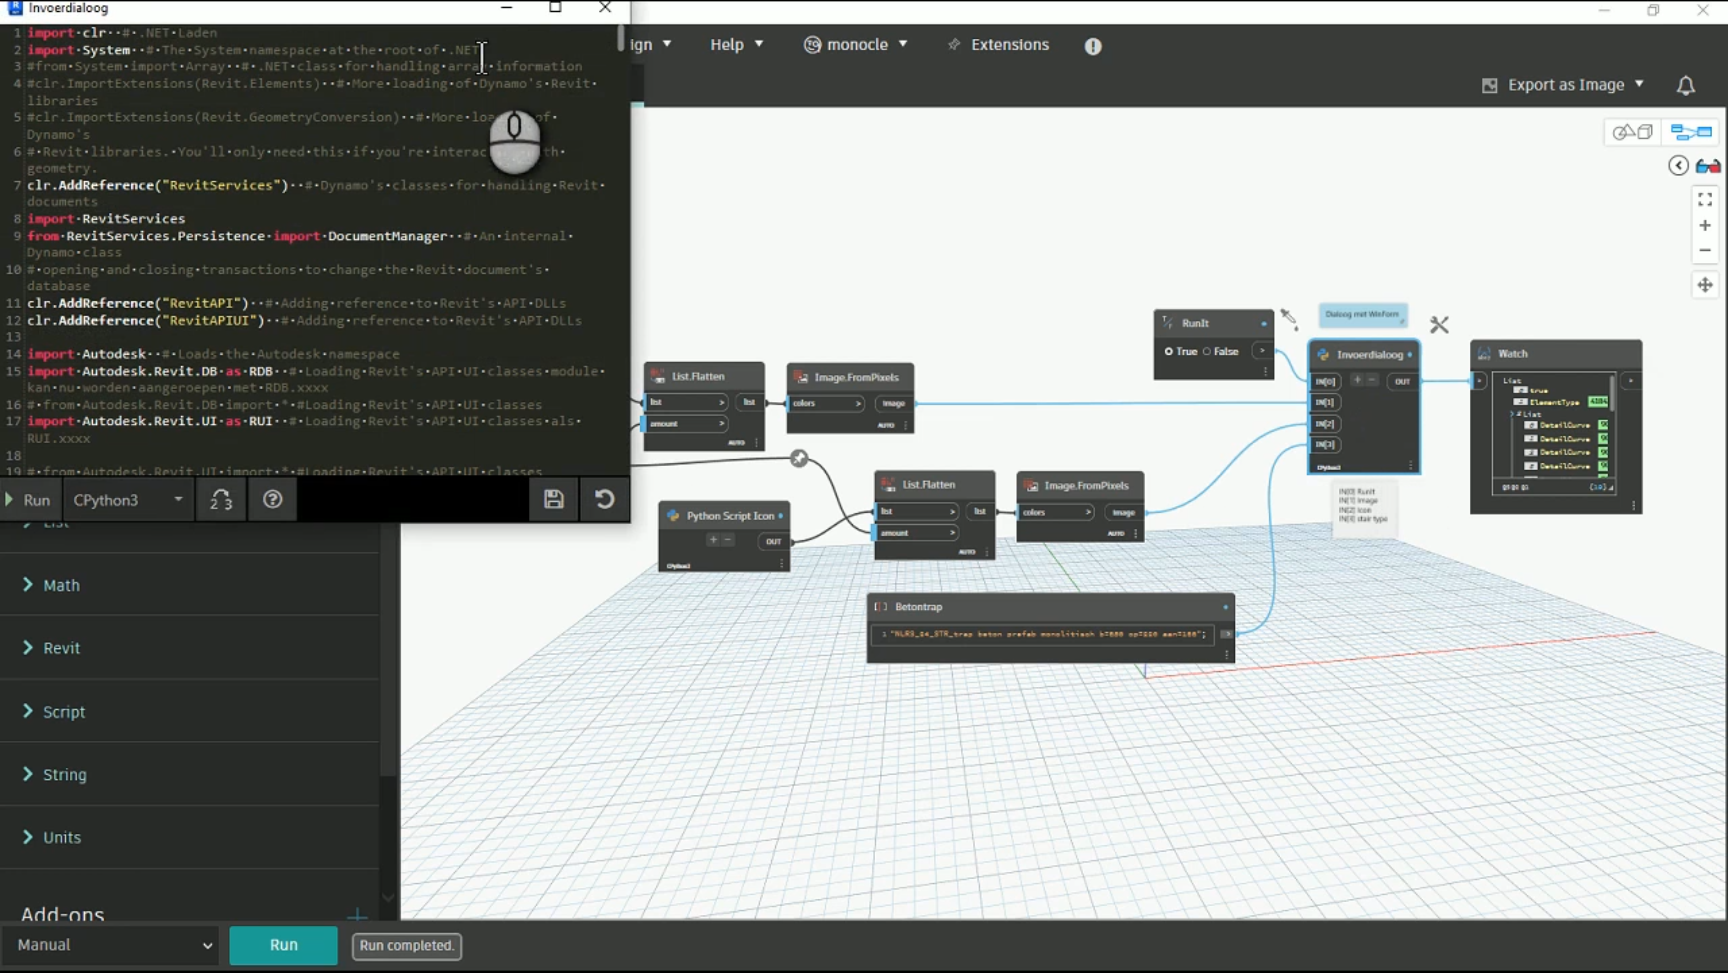This screenshot has height=973, width=1728.
Task: Click the collapse arrow circle icon near the 3D glasses
Action: click(x=1679, y=166)
